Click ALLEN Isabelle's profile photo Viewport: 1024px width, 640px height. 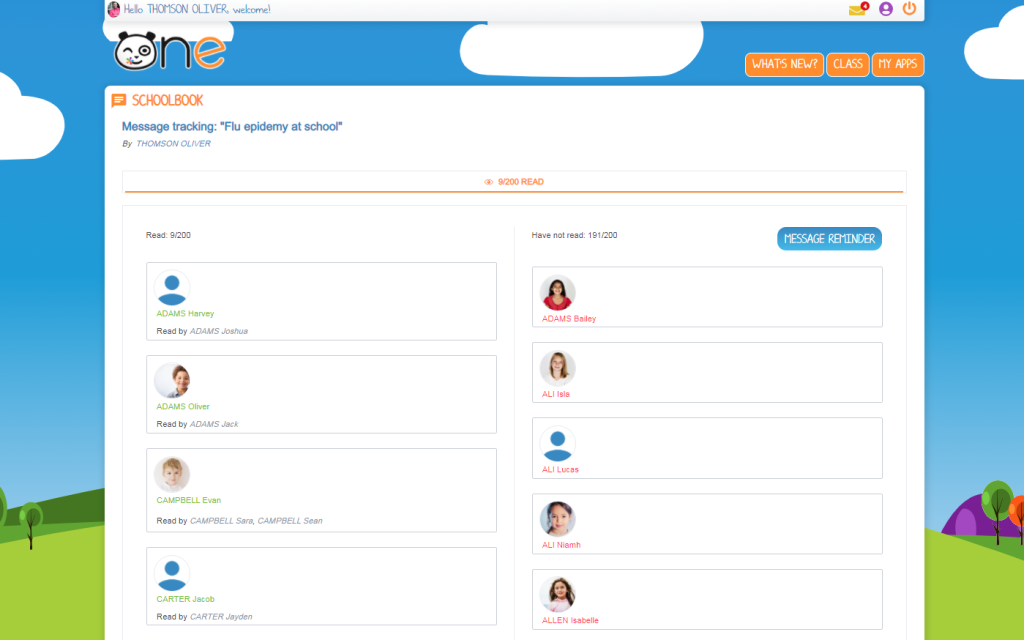[x=558, y=595]
